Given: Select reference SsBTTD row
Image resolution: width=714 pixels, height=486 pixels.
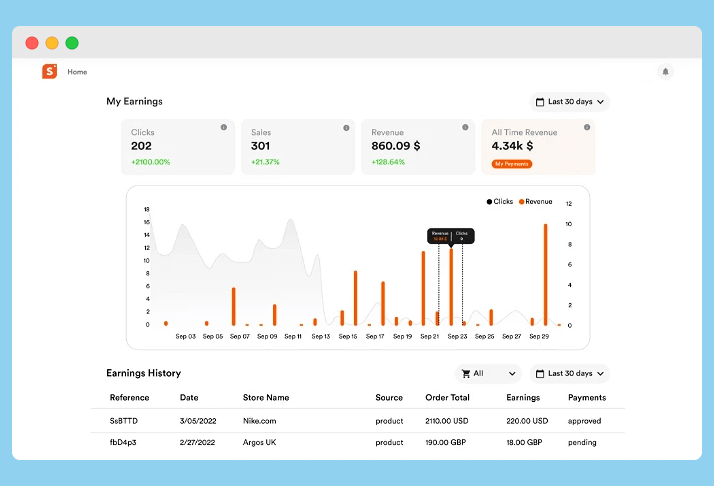Looking at the screenshot, I should tap(358, 421).
